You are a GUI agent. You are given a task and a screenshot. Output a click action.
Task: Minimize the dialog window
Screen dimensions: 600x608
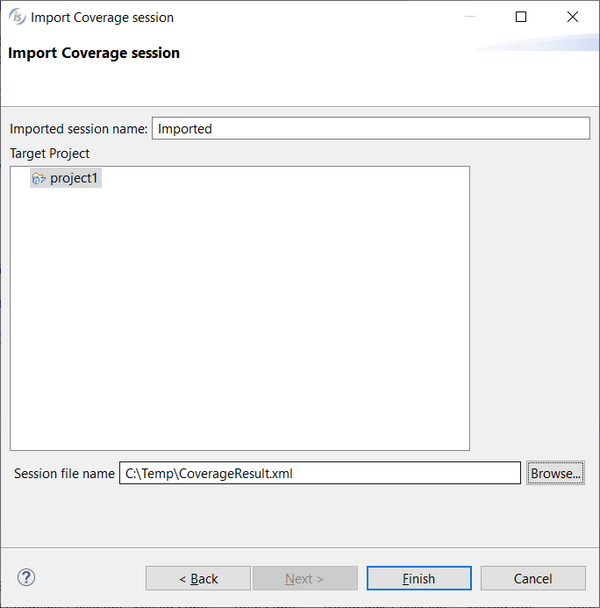coord(470,17)
